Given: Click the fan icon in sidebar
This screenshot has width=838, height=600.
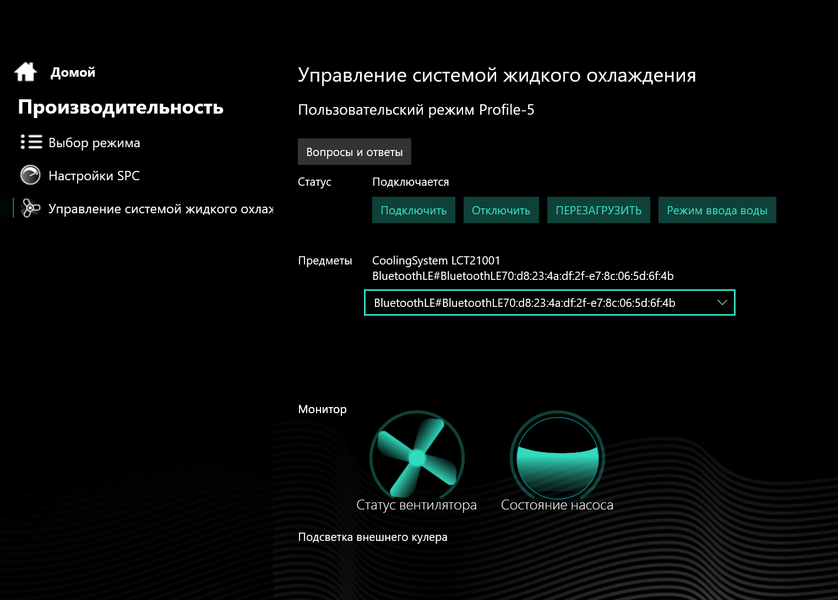Looking at the screenshot, I should (30, 208).
